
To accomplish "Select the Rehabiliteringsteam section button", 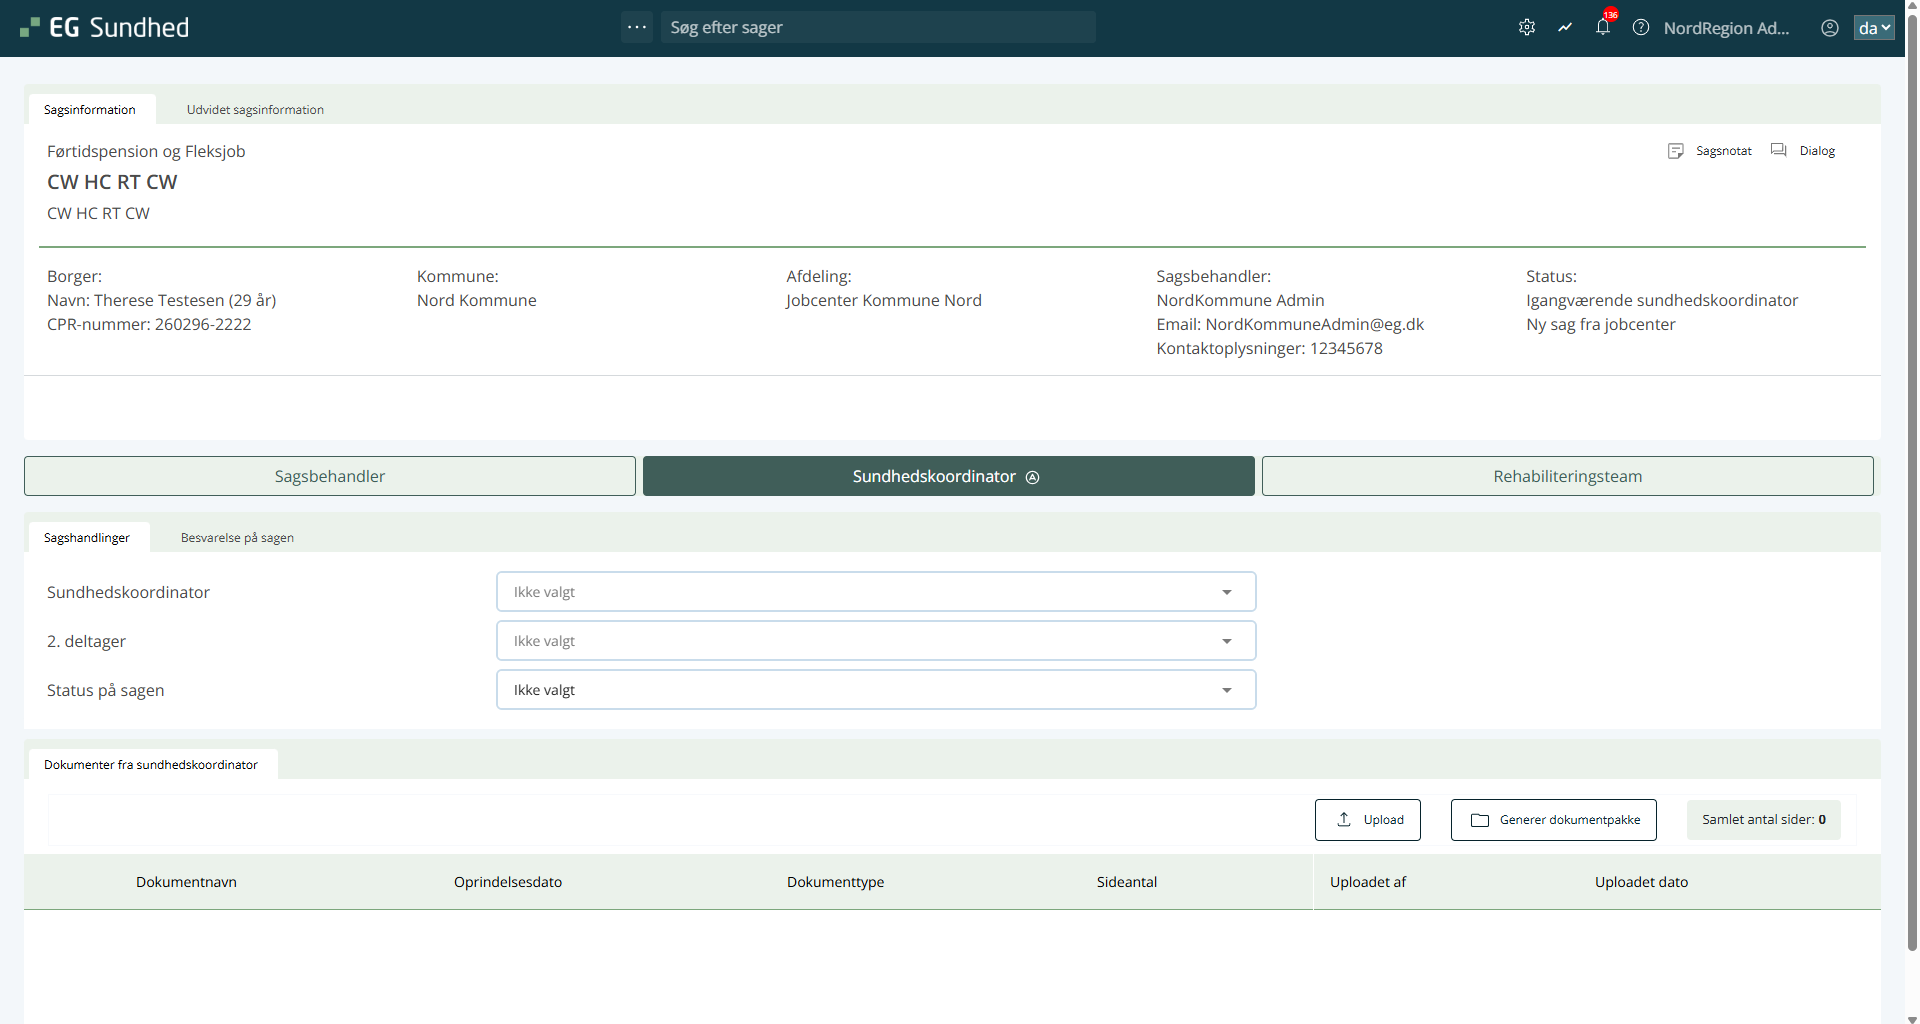I will [1567, 476].
